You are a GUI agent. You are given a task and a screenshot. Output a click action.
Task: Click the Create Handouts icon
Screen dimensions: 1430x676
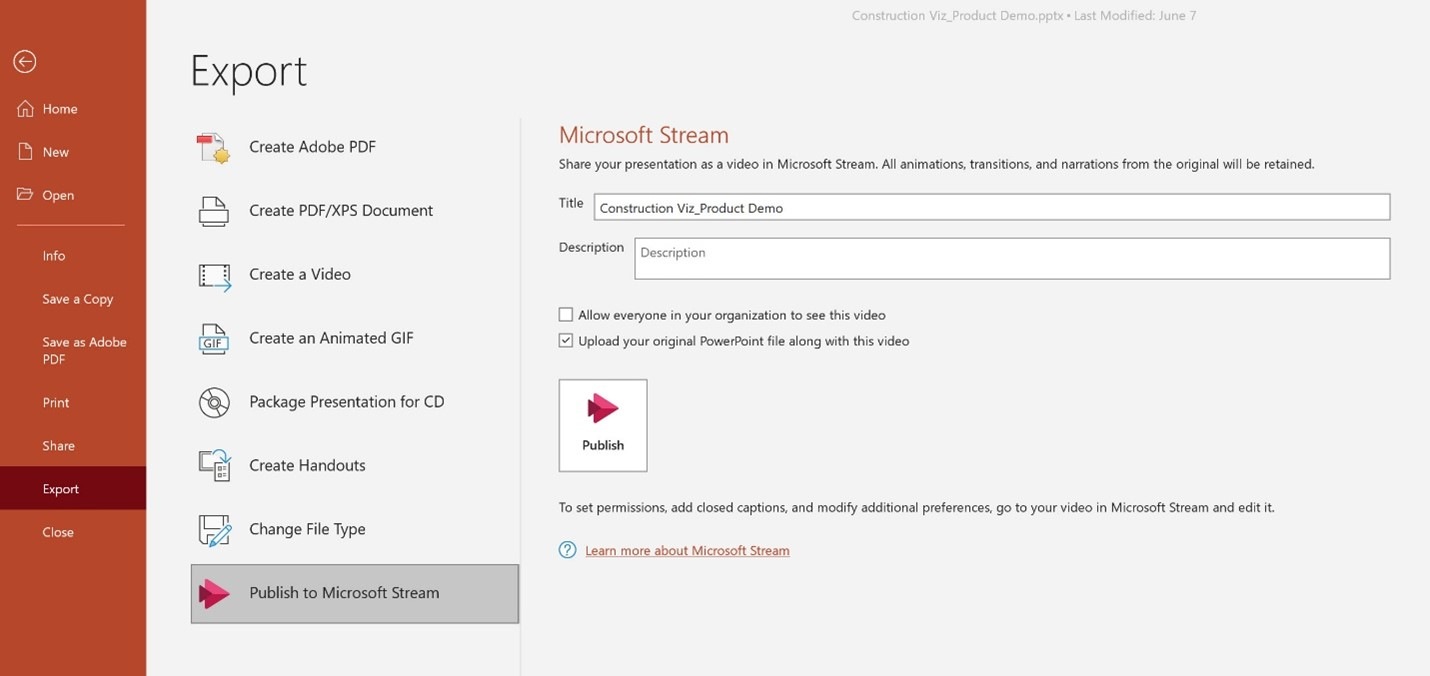click(214, 466)
